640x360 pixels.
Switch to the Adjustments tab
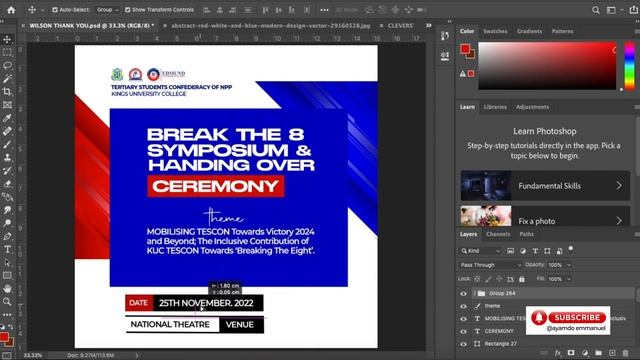tap(532, 107)
